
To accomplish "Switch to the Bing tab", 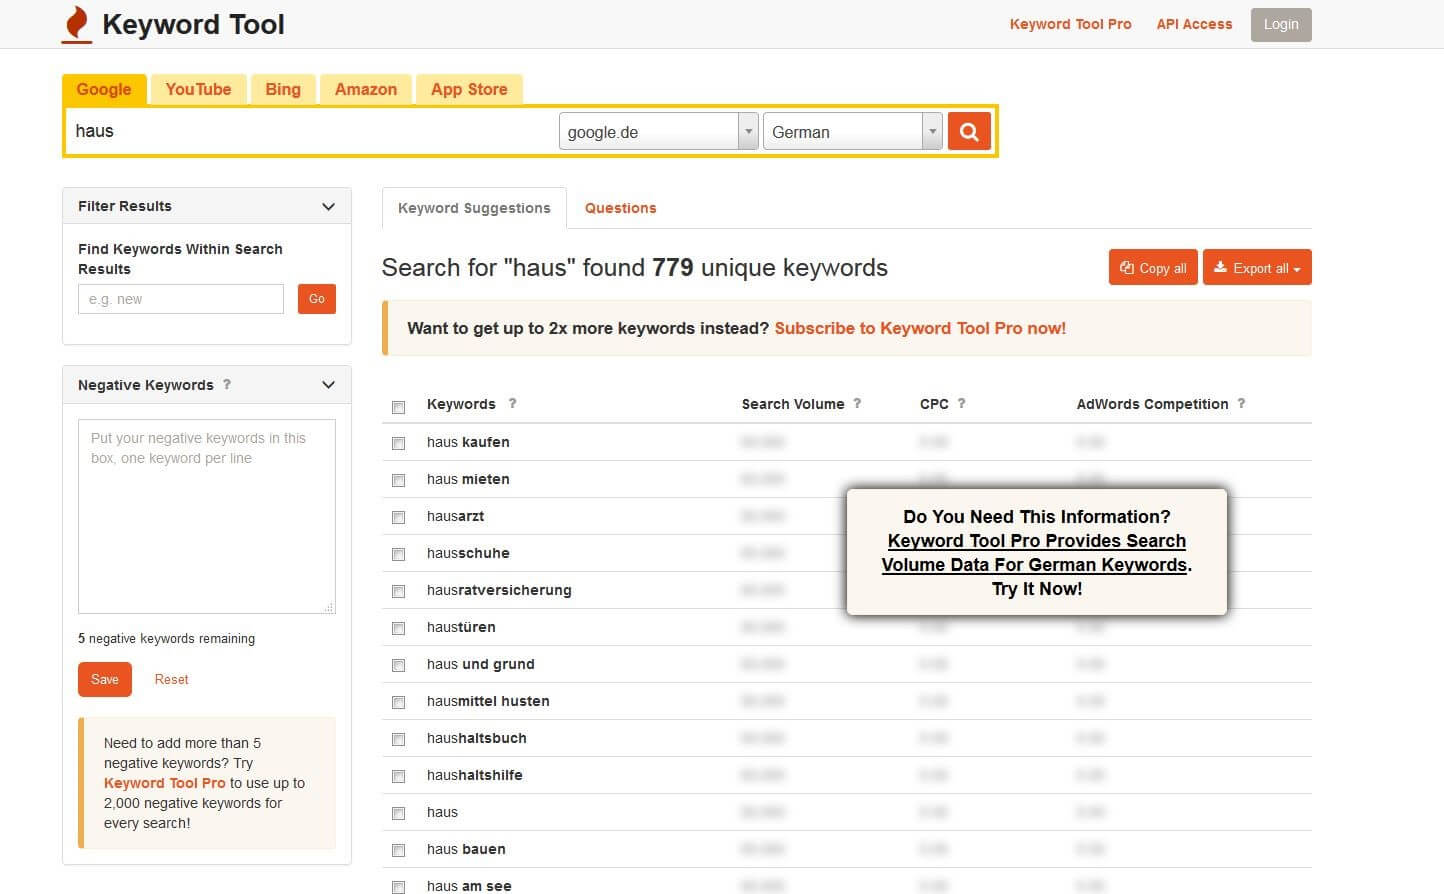I will (283, 89).
